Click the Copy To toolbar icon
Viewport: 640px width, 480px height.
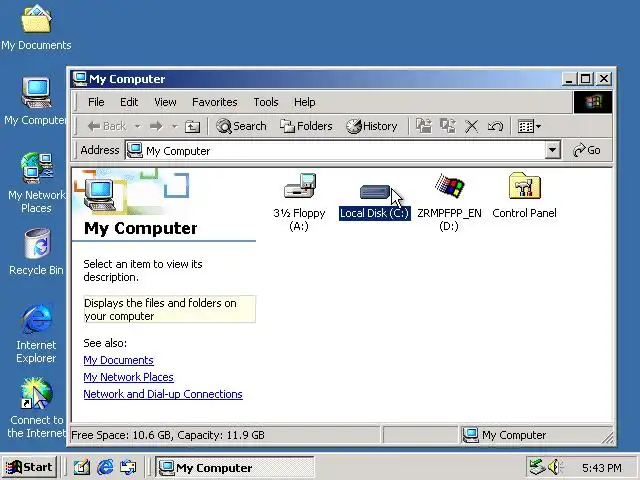[448, 126]
